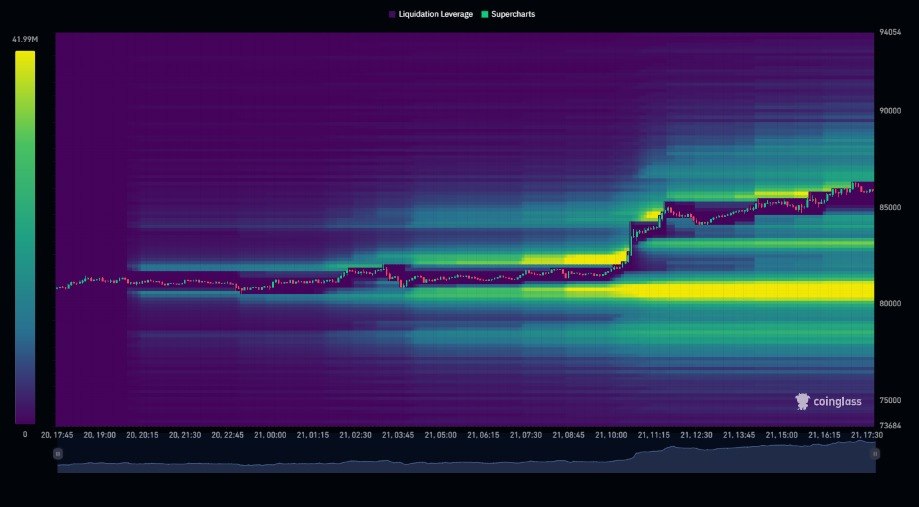This screenshot has height=507, width=919.
Task: Click the 21, 15:00 time label
Action: 781,435
